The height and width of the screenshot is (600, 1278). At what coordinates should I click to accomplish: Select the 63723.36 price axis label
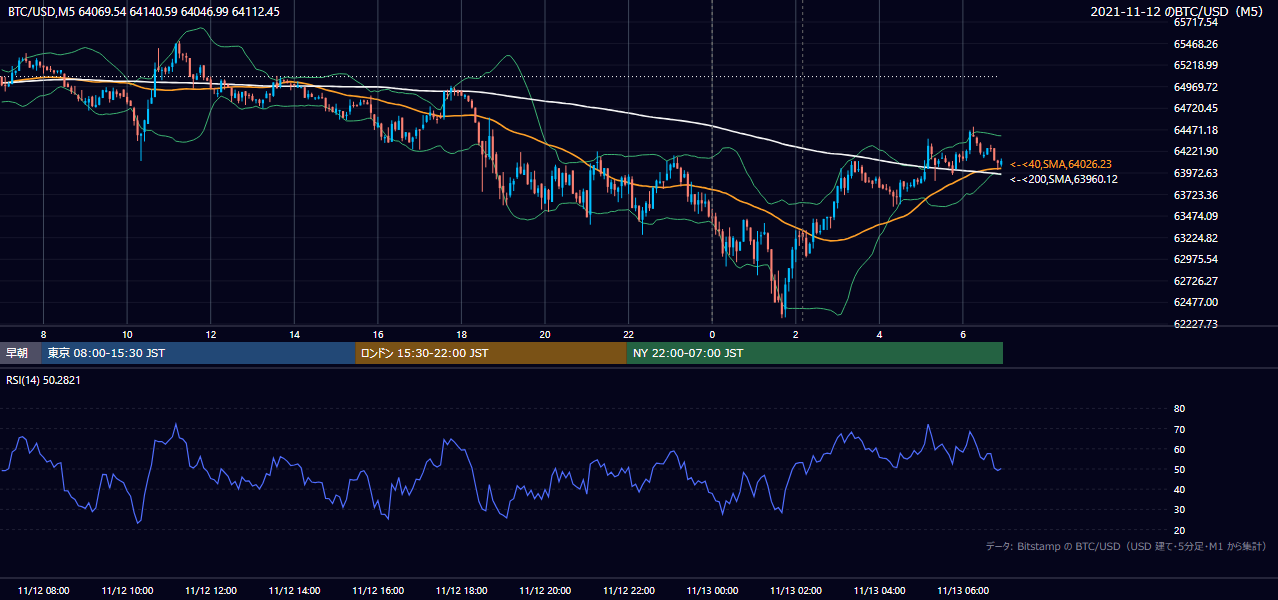[1195, 195]
